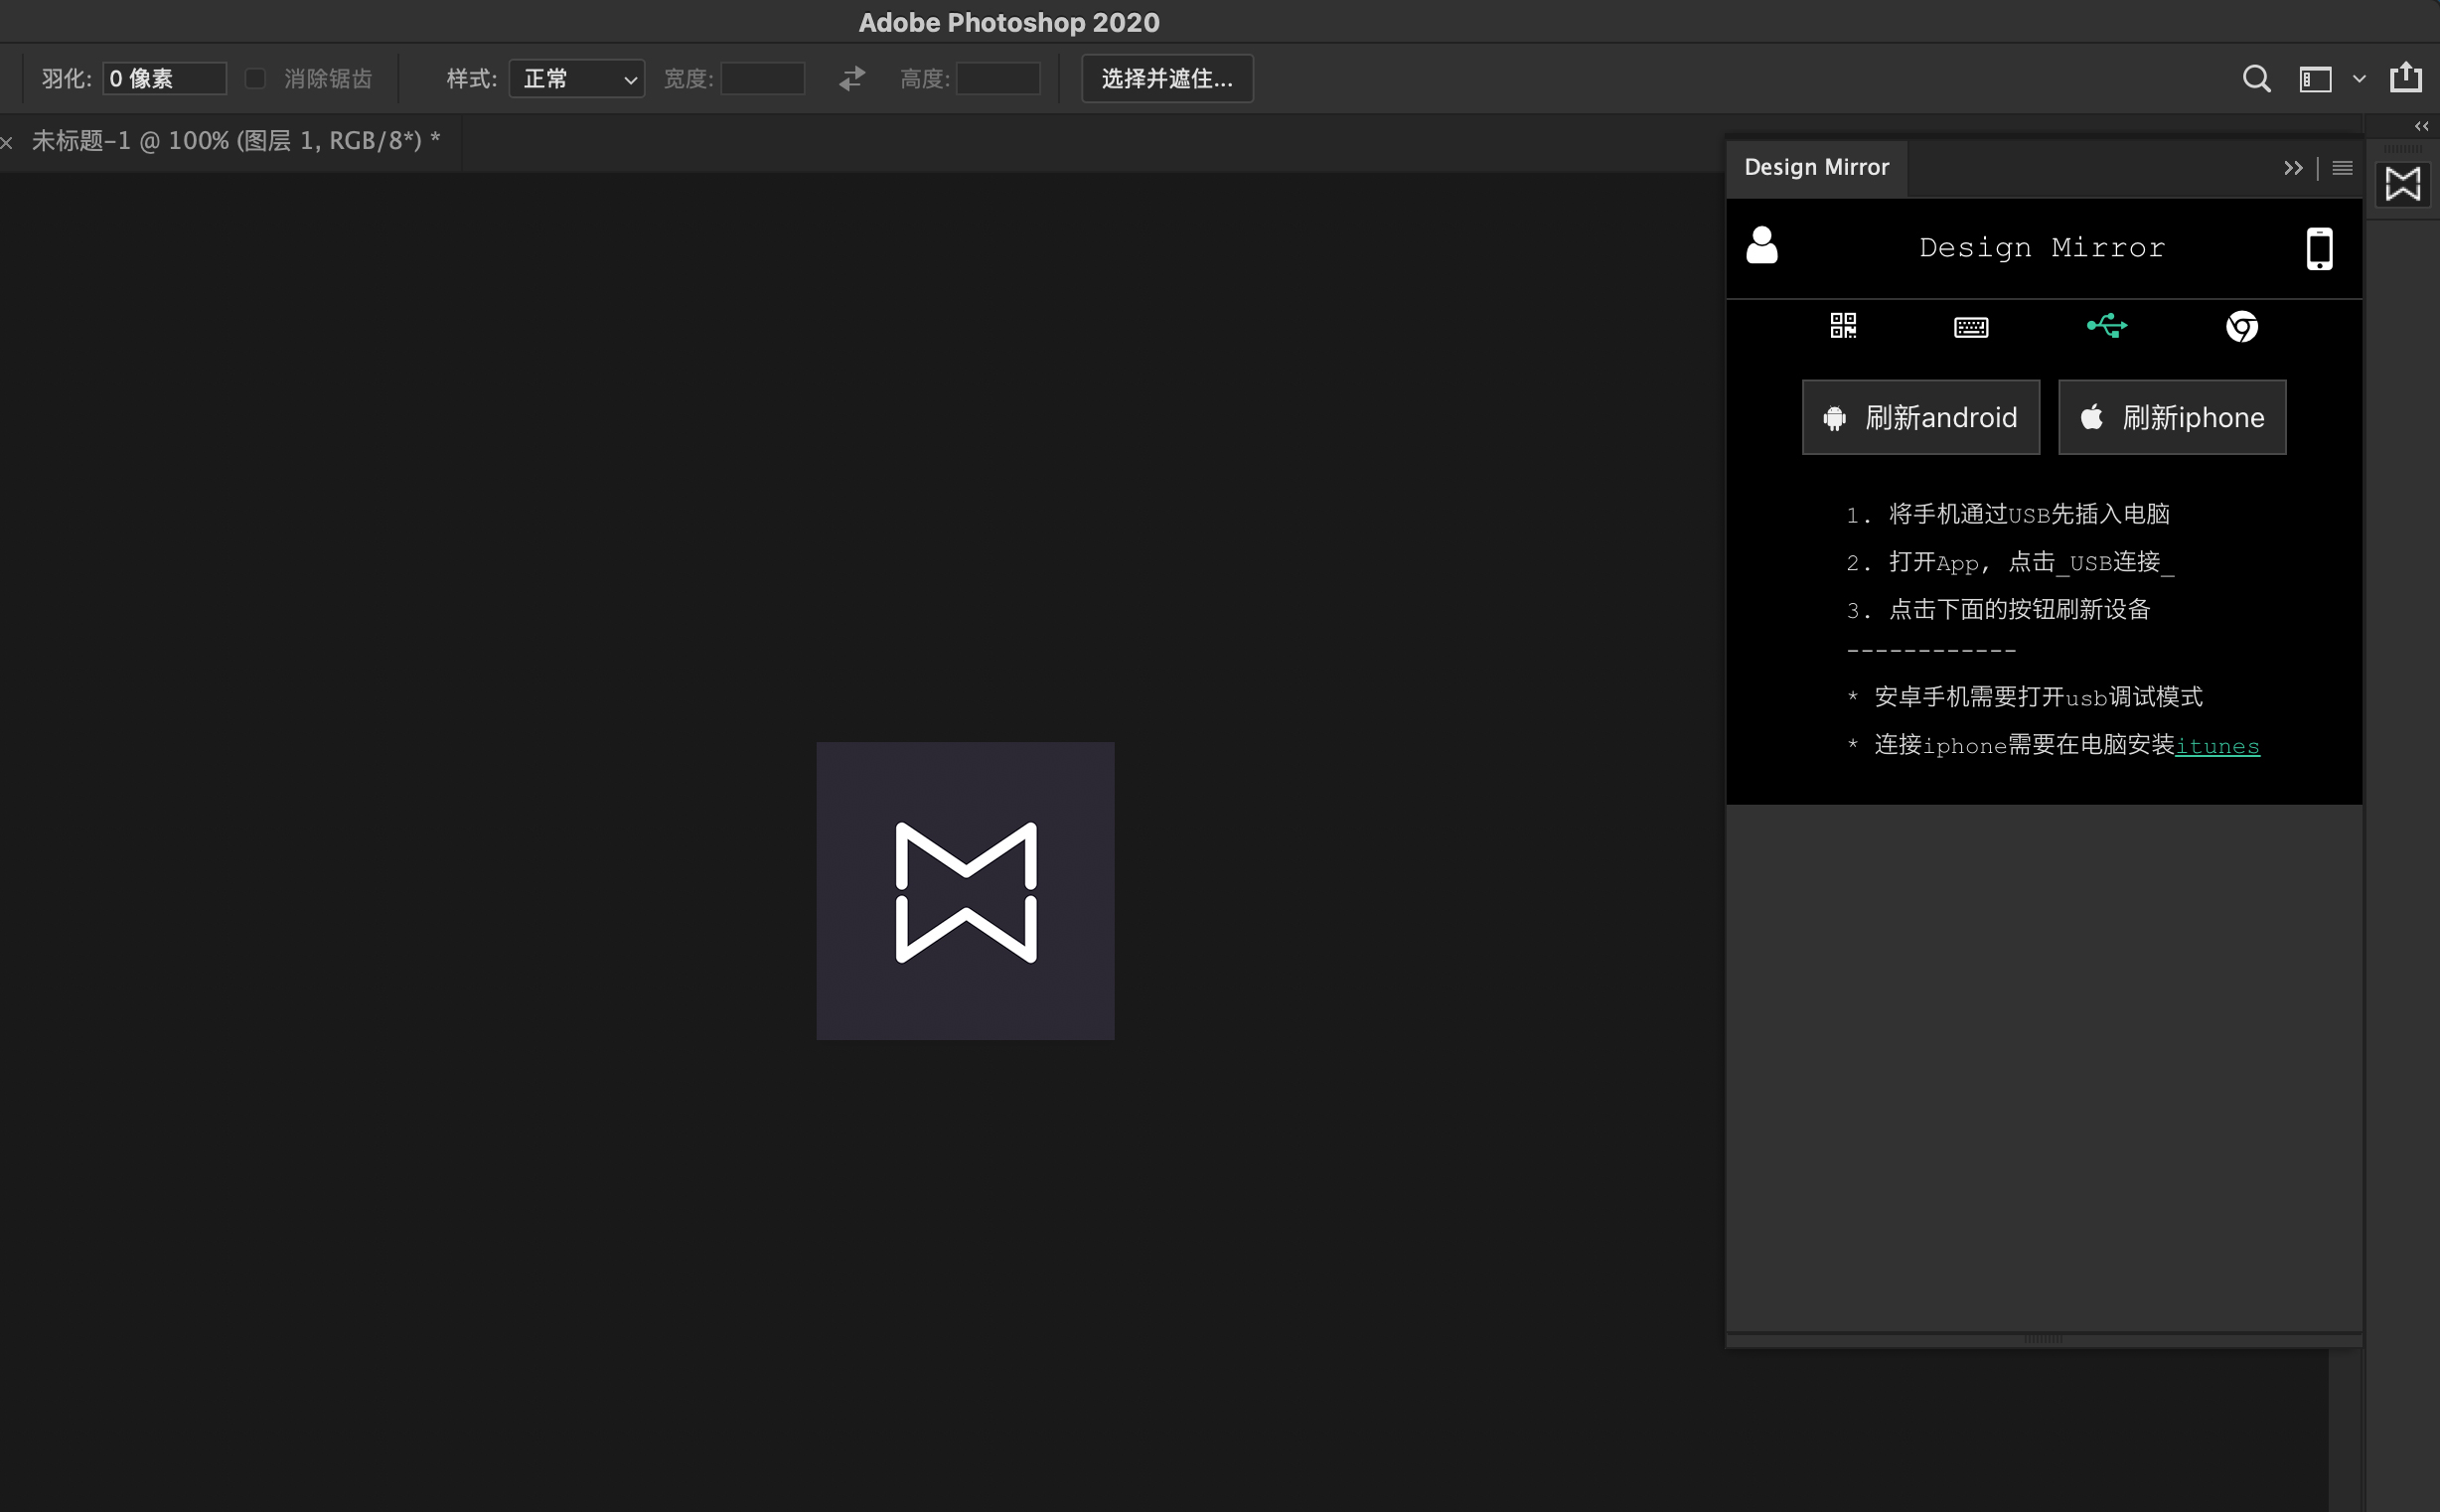Open the 样式 style dropdown
This screenshot has width=2440, height=1512.
coord(577,78)
